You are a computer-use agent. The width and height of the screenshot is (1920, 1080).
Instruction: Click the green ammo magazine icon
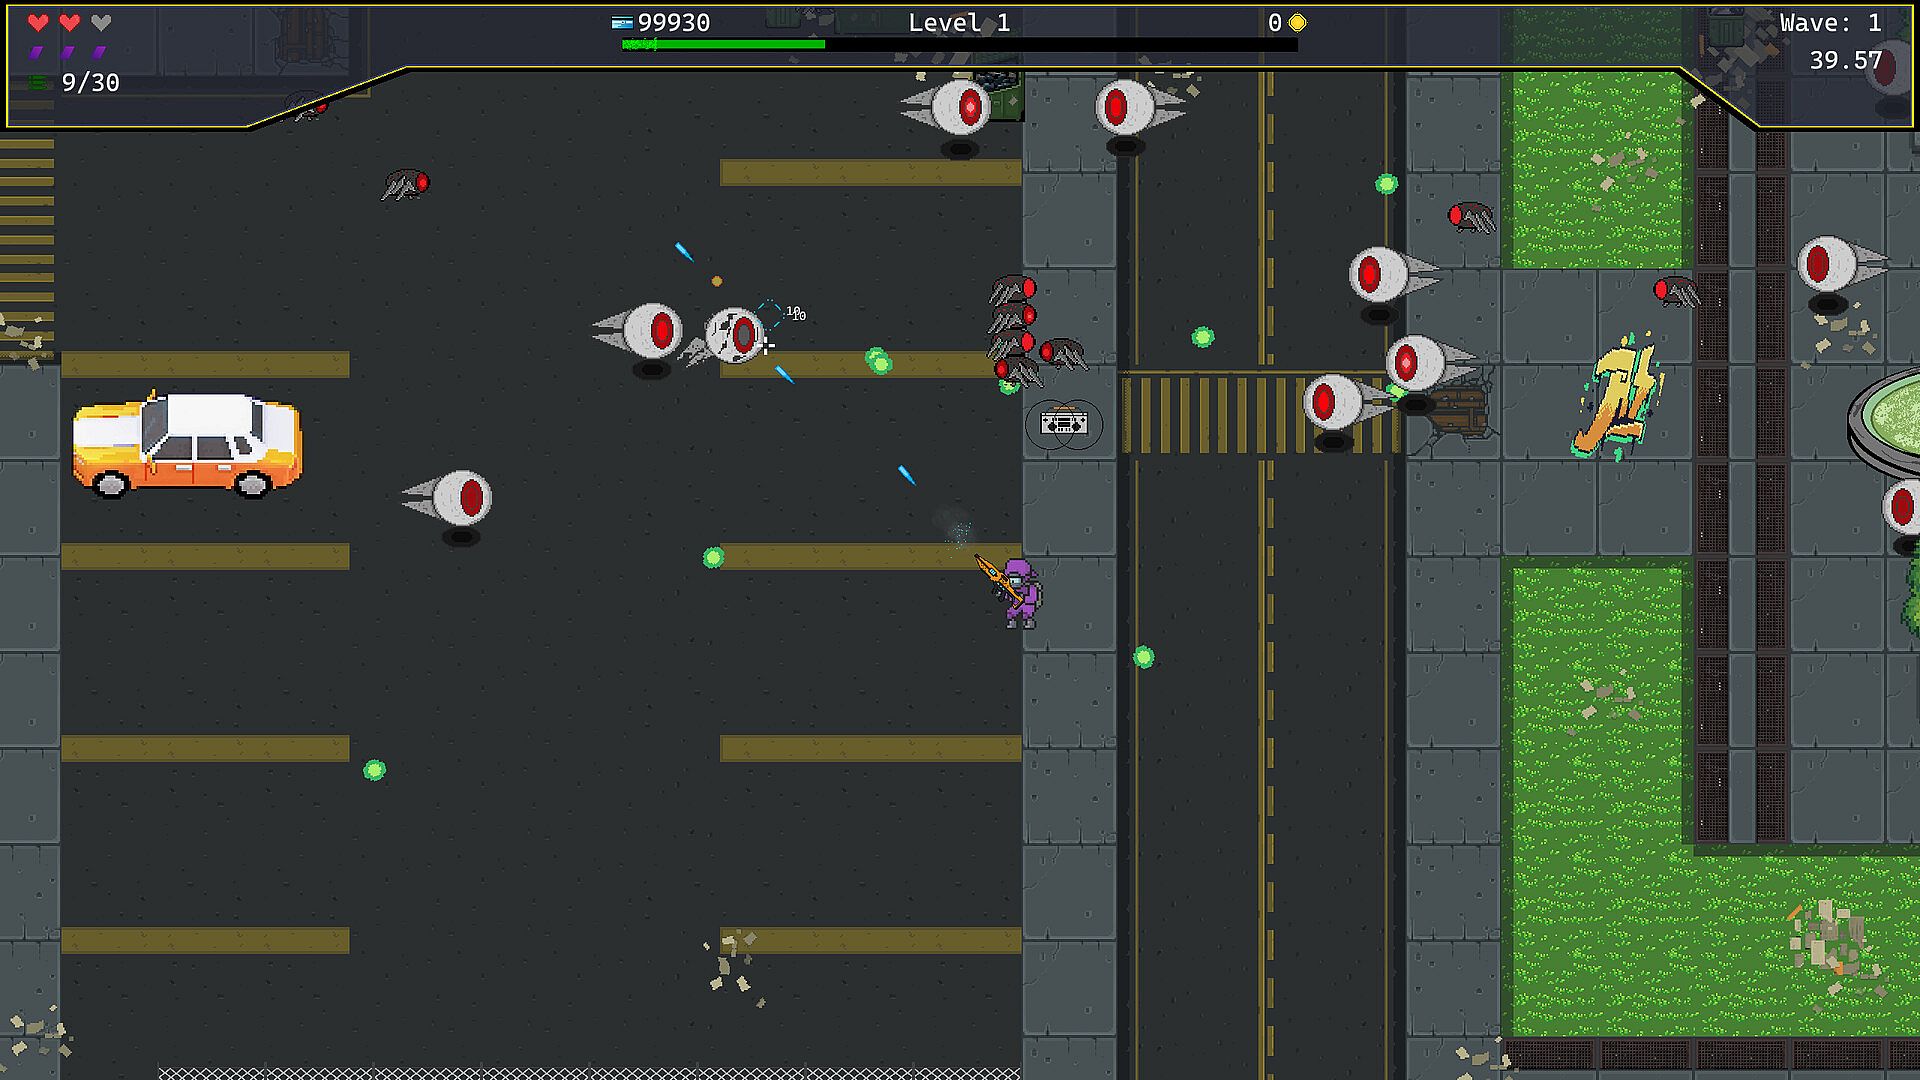(x=38, y=83)
